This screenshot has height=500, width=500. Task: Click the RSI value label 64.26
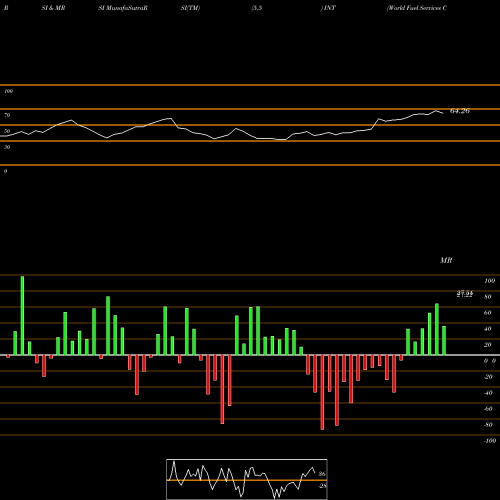click(460, 111)
